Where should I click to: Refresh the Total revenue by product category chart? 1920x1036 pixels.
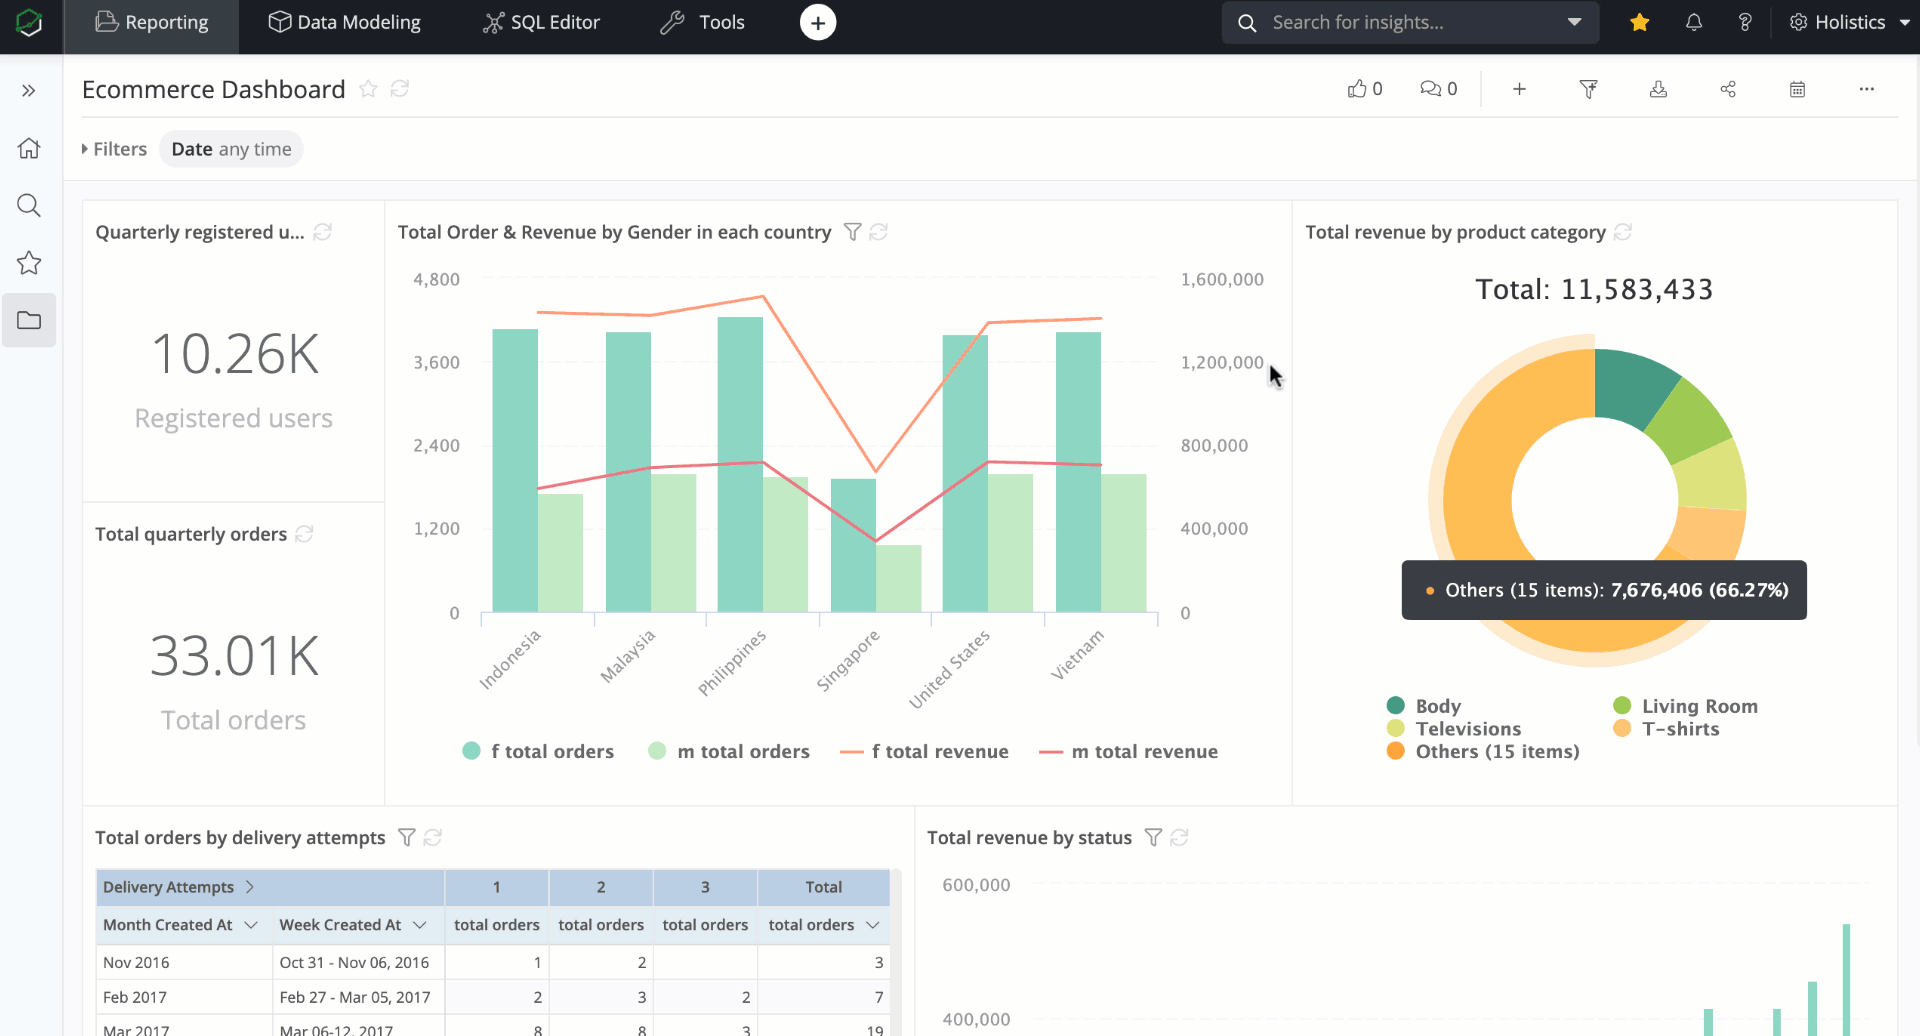coord(1624,231)
